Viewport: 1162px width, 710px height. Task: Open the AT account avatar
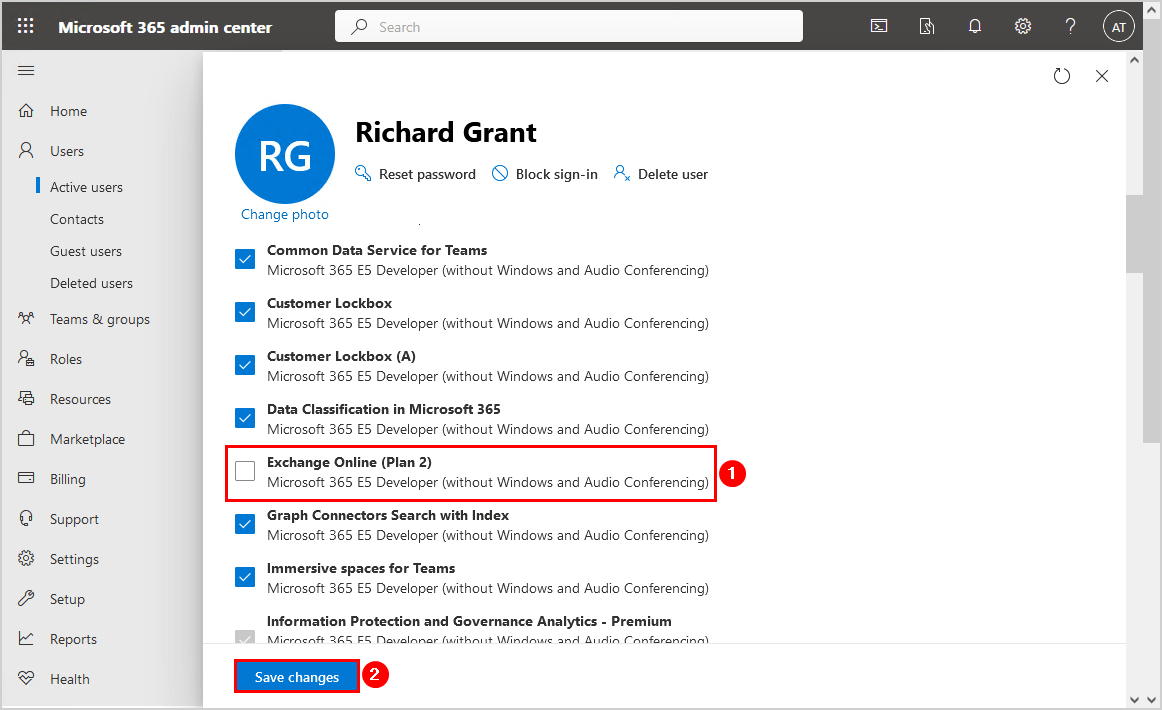click(1119, 27)
